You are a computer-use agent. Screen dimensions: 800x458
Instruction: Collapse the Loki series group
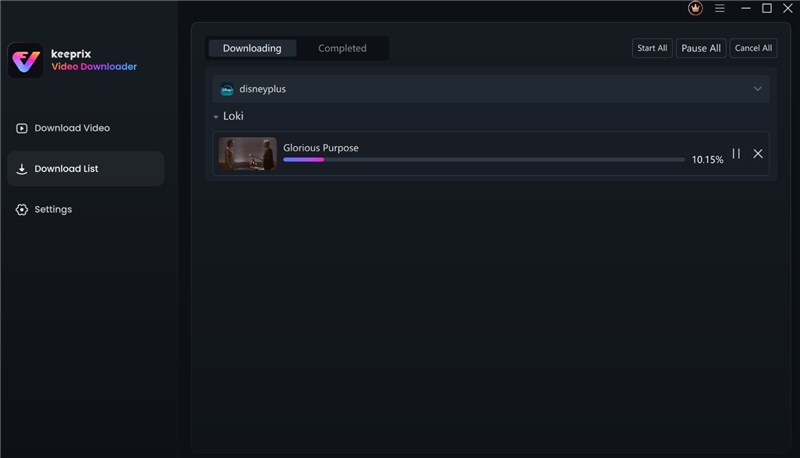pos(216,117)
